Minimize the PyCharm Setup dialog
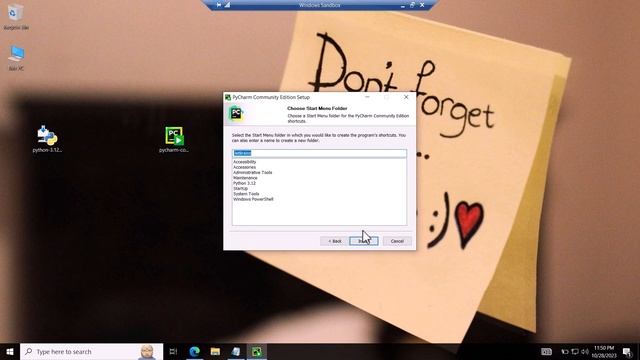Screen dimensions: 640x360 (367, 97)
